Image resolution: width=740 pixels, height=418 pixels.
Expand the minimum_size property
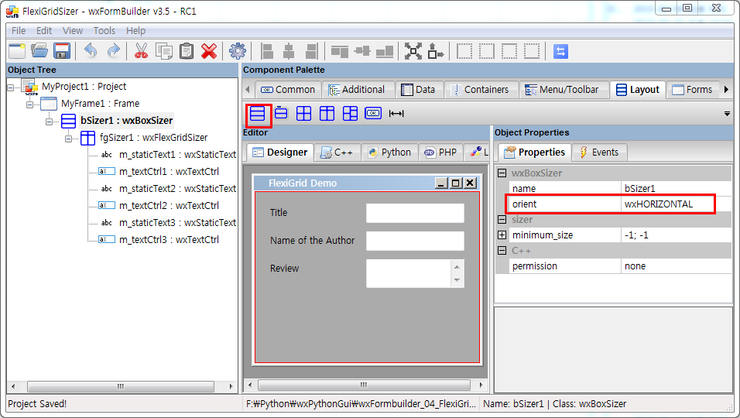(502, 235)
